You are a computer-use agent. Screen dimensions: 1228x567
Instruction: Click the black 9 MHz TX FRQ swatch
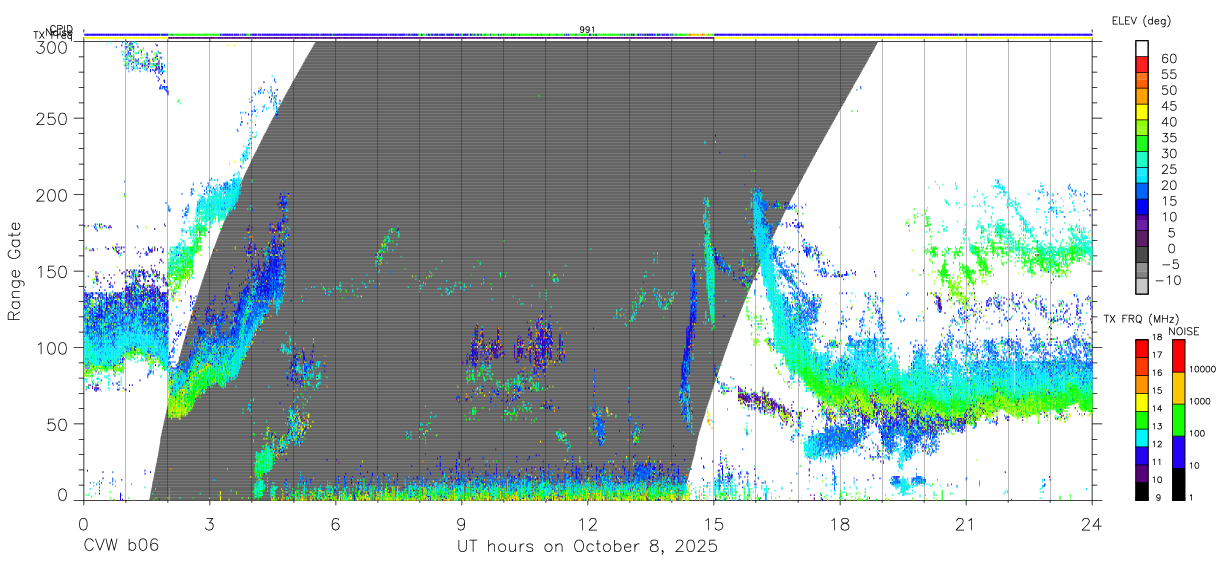pyautogui.click(x=1141, y=490)
